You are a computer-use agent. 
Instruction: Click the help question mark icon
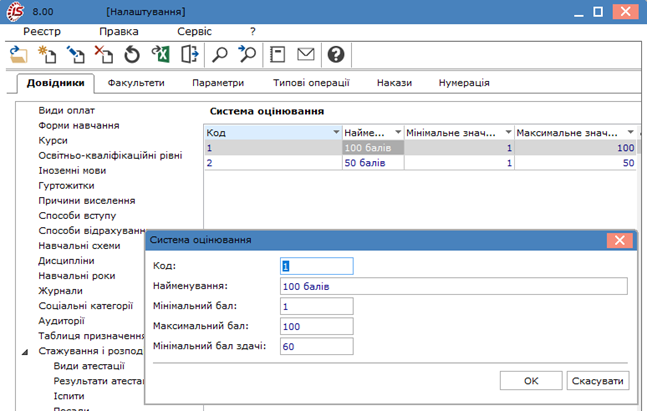tap(336, 54)
